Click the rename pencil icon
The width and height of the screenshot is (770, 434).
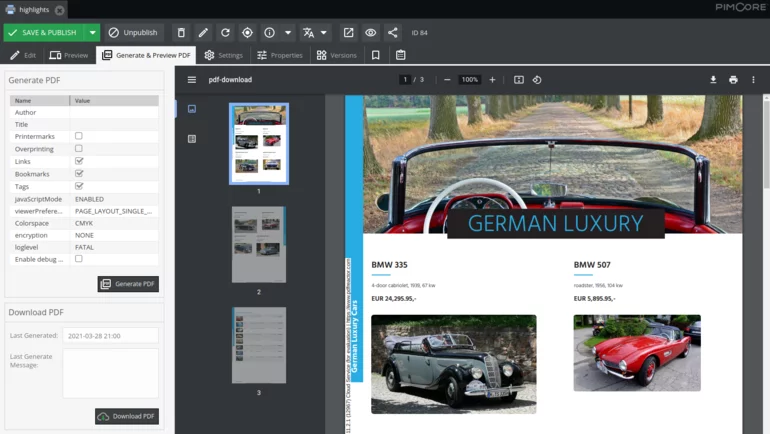[203, 32]
